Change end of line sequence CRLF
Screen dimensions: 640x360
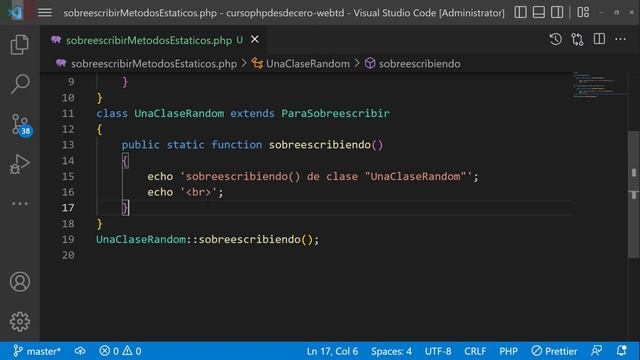pos(475,351)
